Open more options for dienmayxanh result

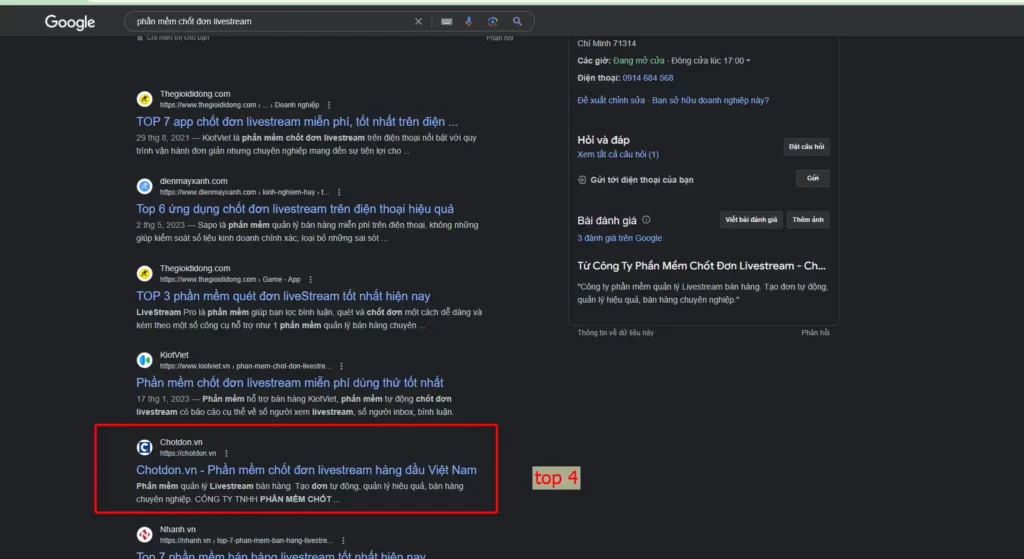coord(339,192)
